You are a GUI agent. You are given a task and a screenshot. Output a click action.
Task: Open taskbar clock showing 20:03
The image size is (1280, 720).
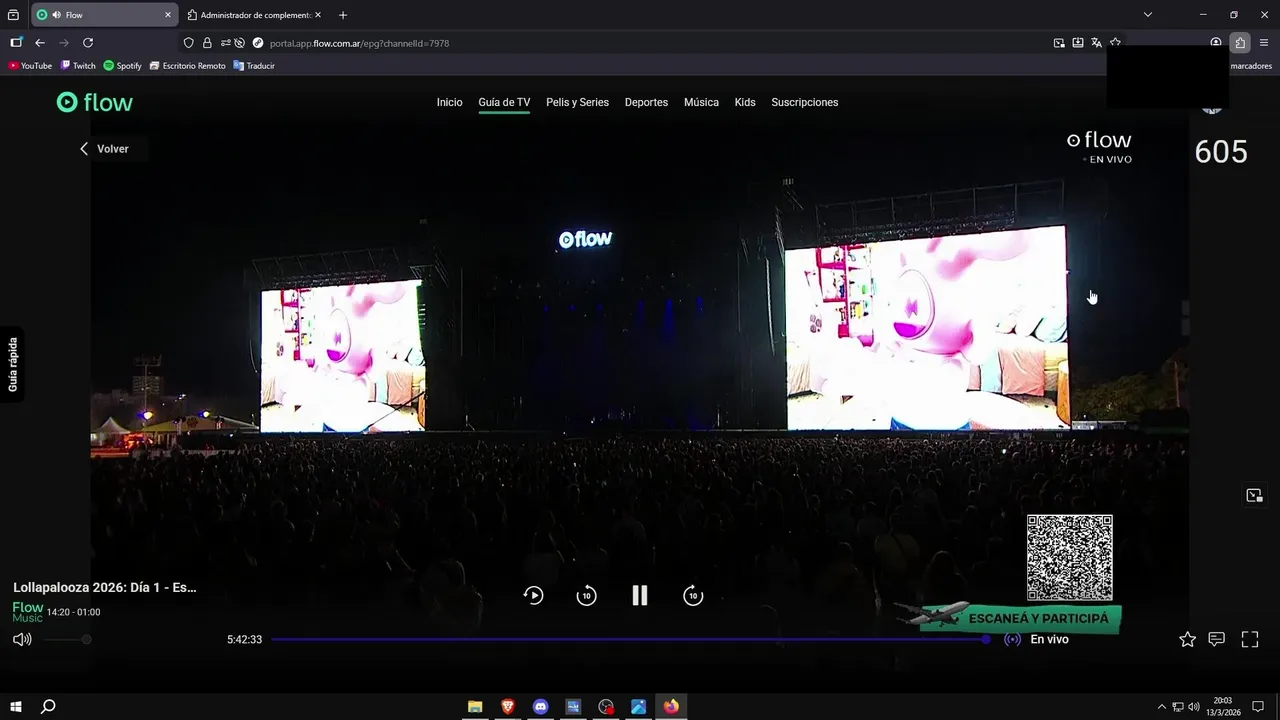(1223, 707)
